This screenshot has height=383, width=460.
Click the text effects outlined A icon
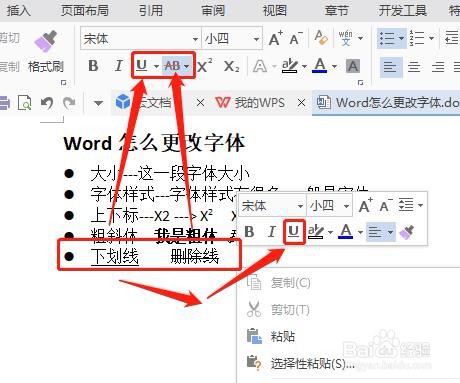tap(260, 66)
